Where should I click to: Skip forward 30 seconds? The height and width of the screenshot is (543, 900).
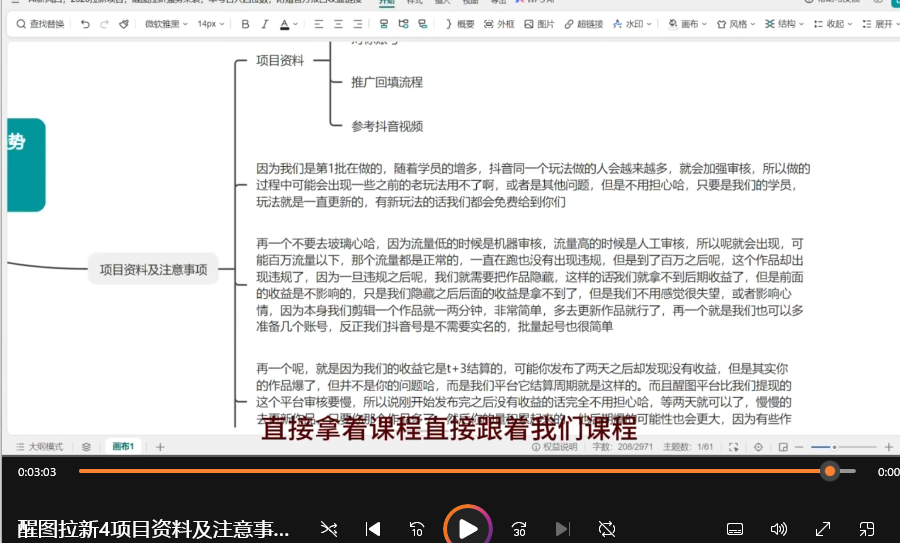click(519, 529)
